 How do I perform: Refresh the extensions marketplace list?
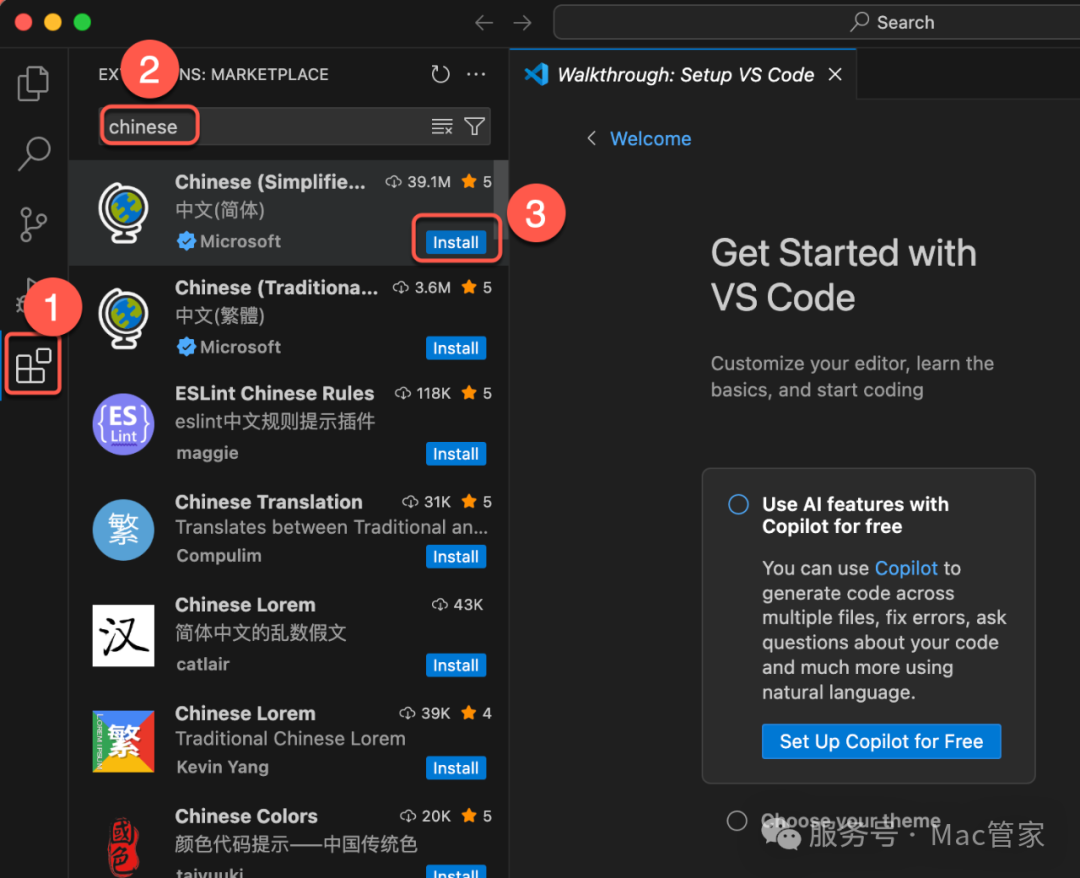tap(440, 75)
